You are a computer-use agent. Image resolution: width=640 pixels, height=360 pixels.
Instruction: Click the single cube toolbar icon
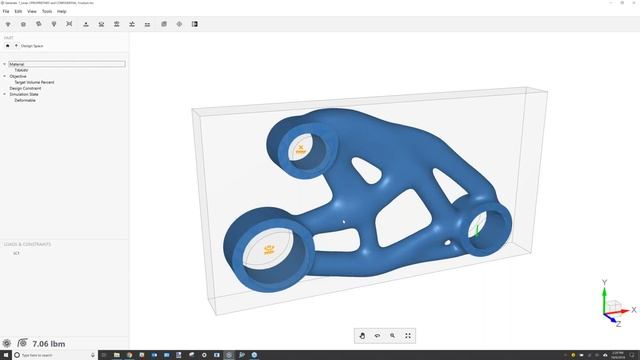point(23,24)
